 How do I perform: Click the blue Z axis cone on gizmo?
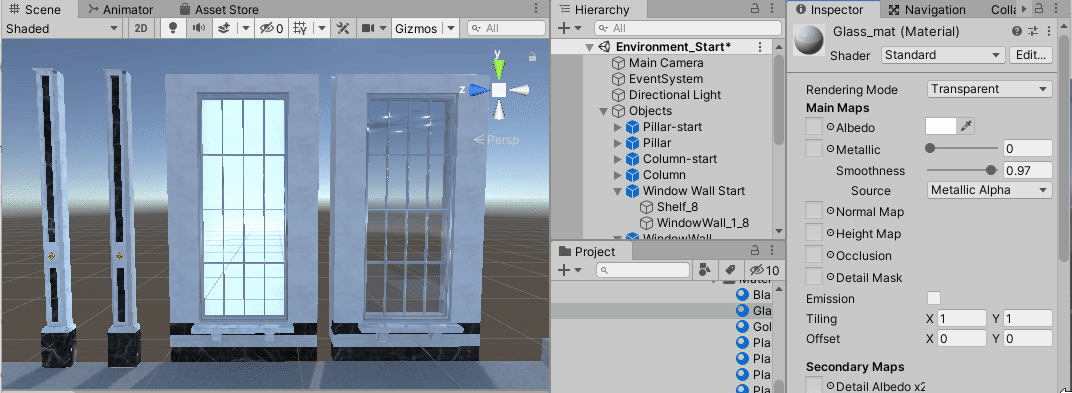pyautogui.click(x=480, y=90)
